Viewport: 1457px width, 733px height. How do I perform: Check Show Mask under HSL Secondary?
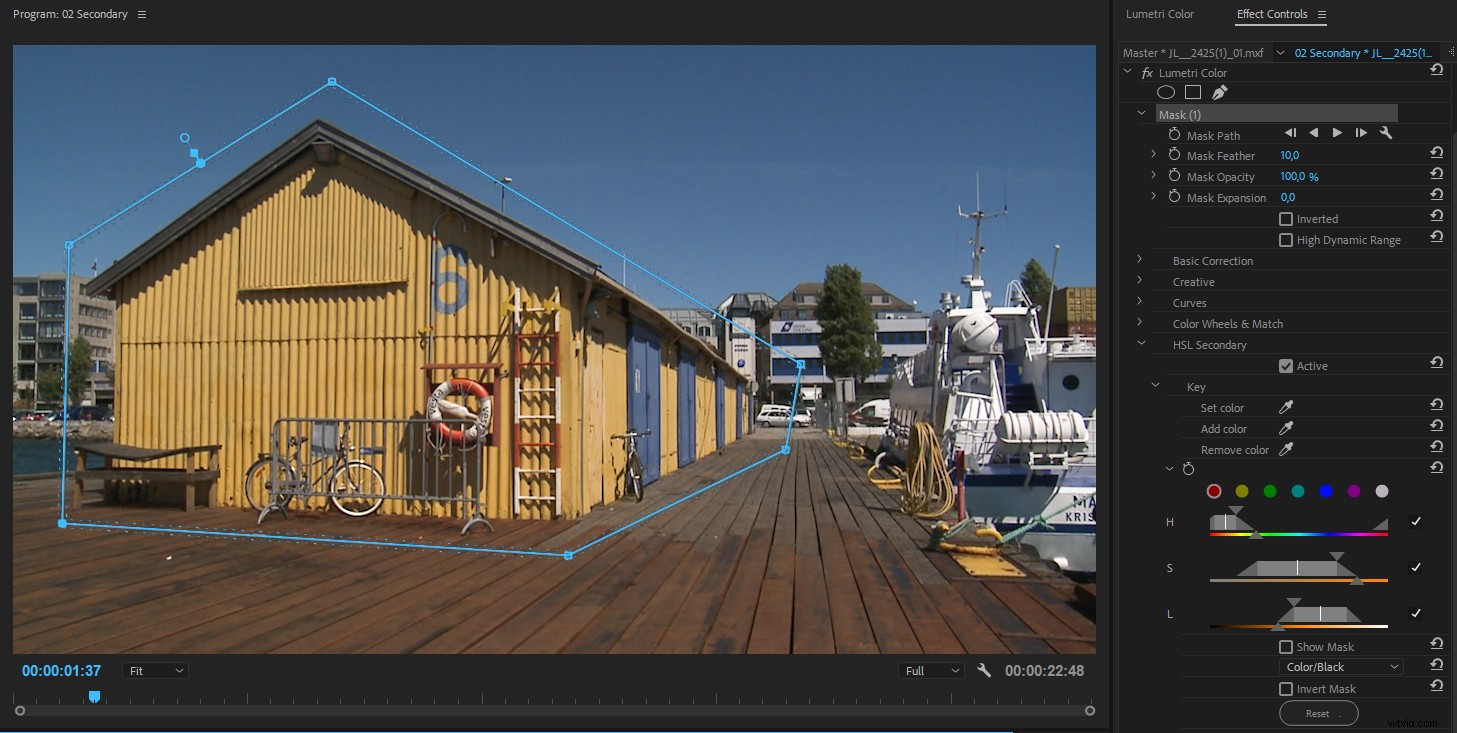tap(1286, 646)
